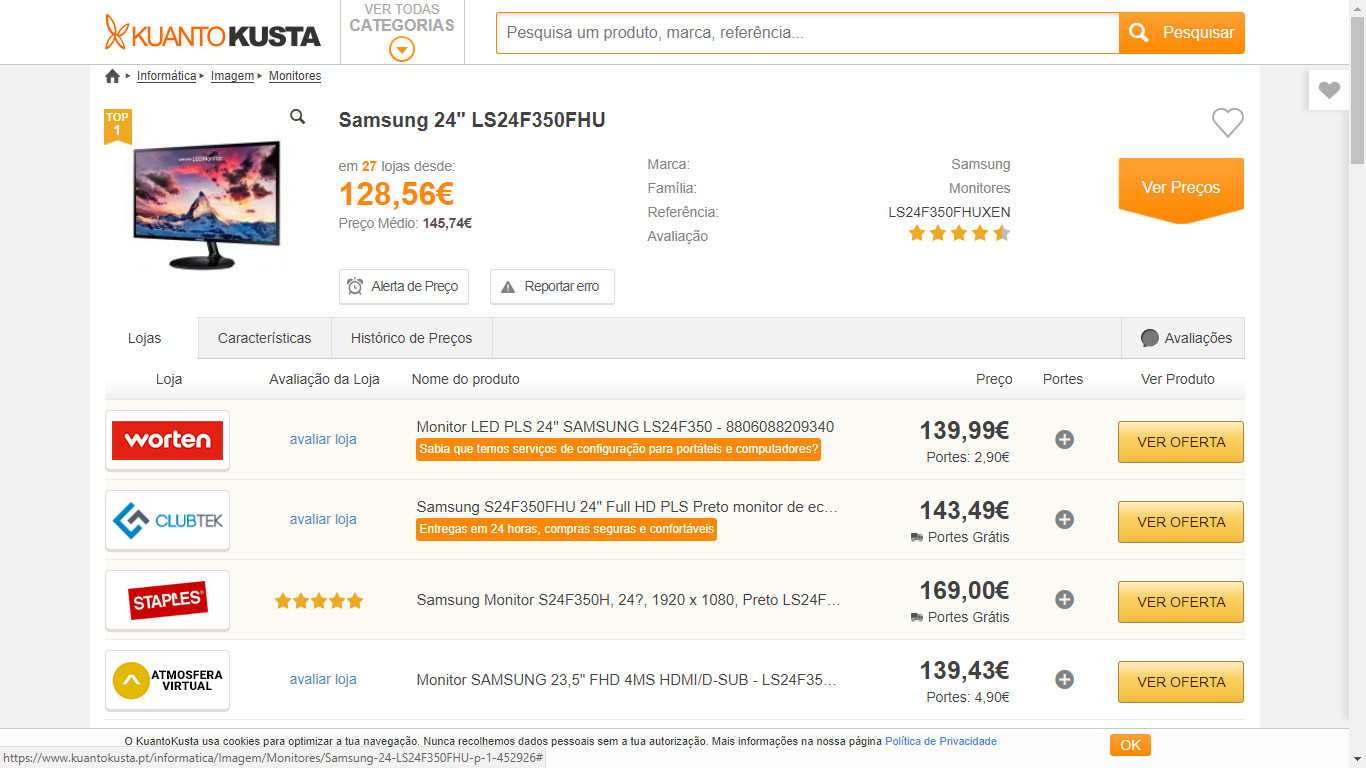Click the Samsung monitor product thumbnail
The height and width of the screenshot is (768, 1366).
point(206,205)
